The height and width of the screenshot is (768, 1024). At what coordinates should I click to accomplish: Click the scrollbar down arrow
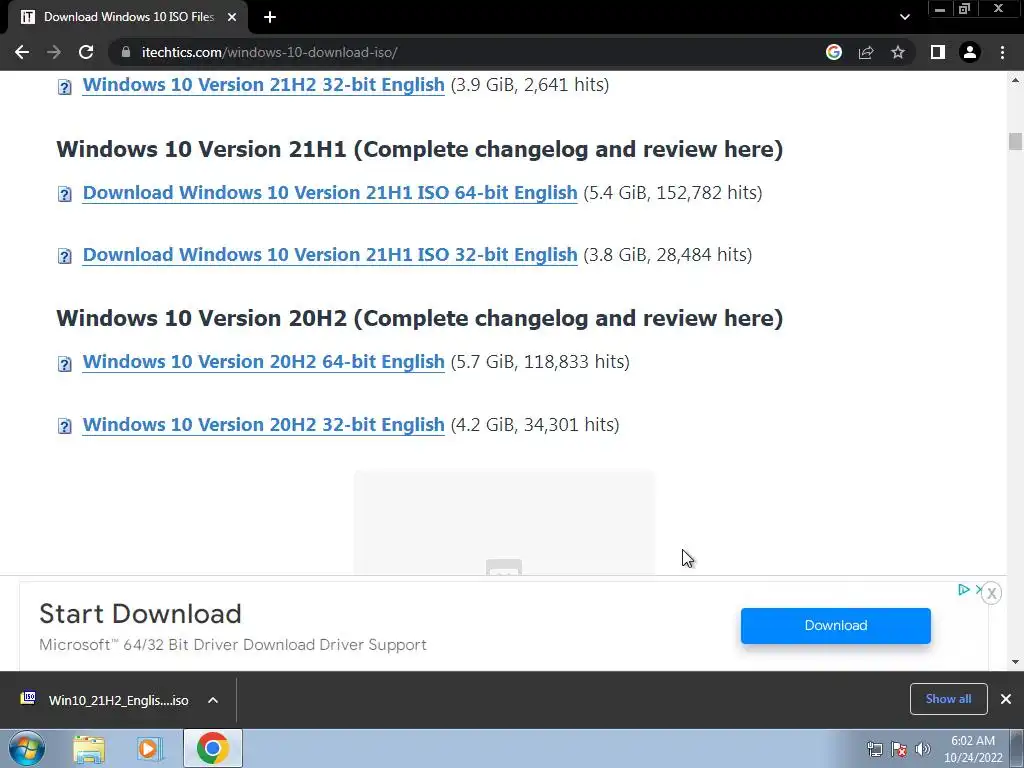1015,662
